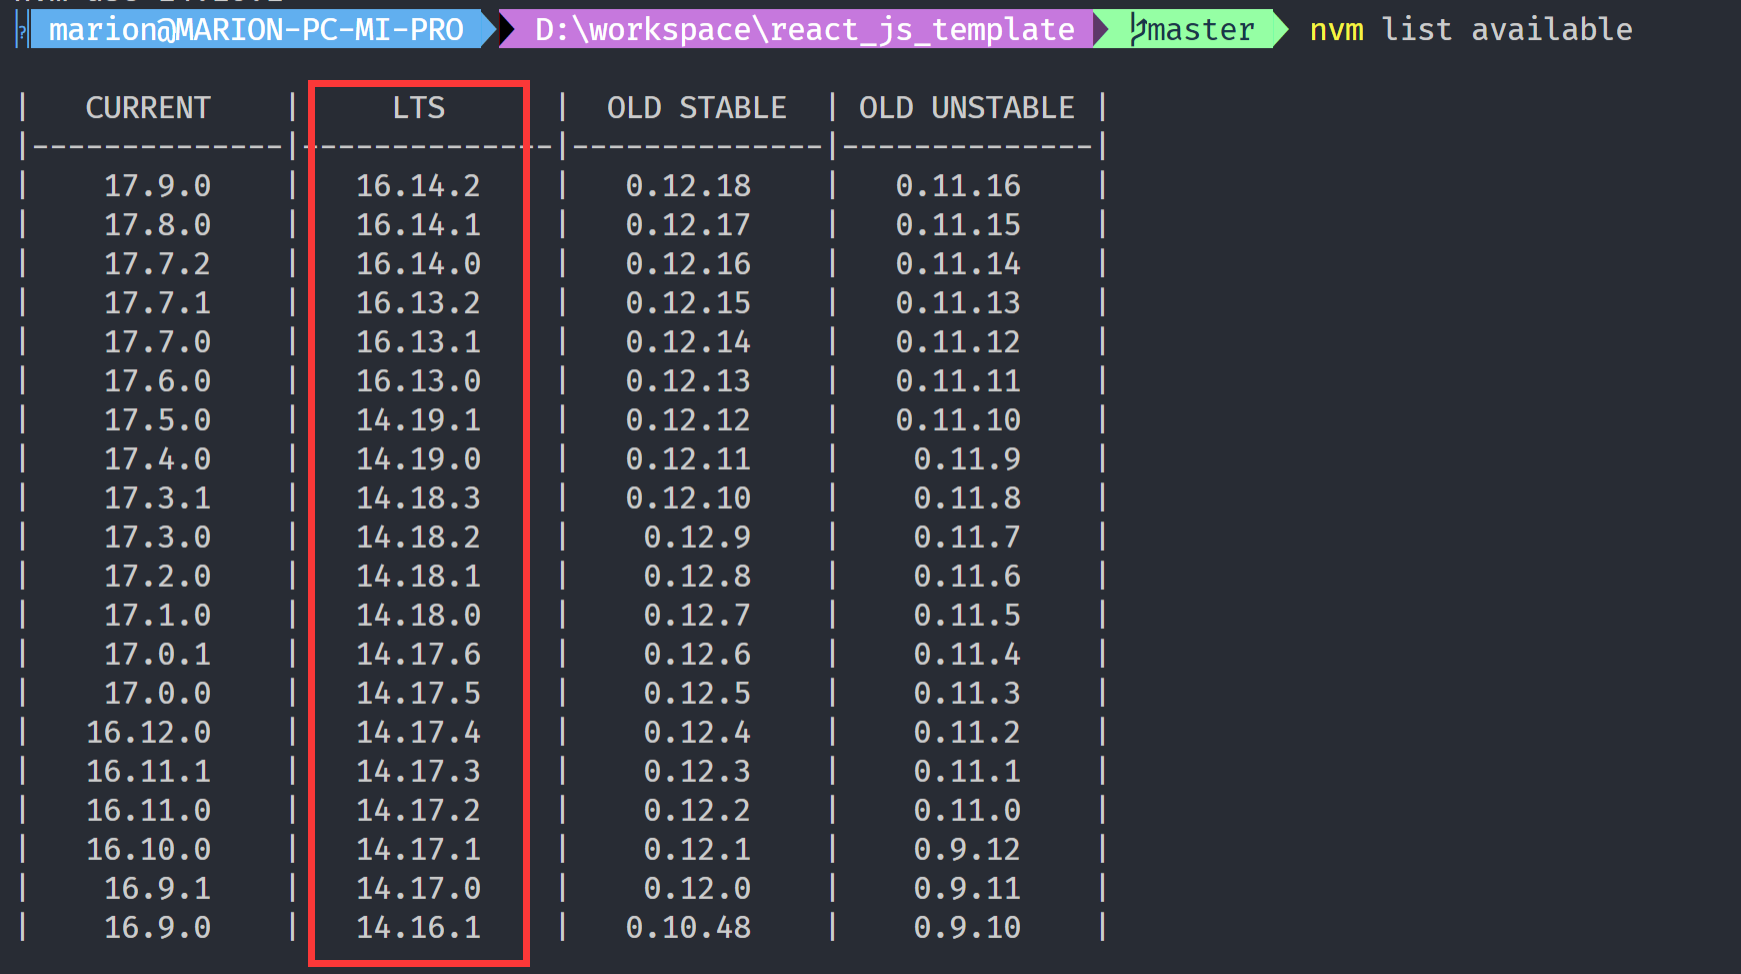This screenshot has height=974, width=1741.
Task: Click LTS version 16.13.0
Action: pos(418,381)
